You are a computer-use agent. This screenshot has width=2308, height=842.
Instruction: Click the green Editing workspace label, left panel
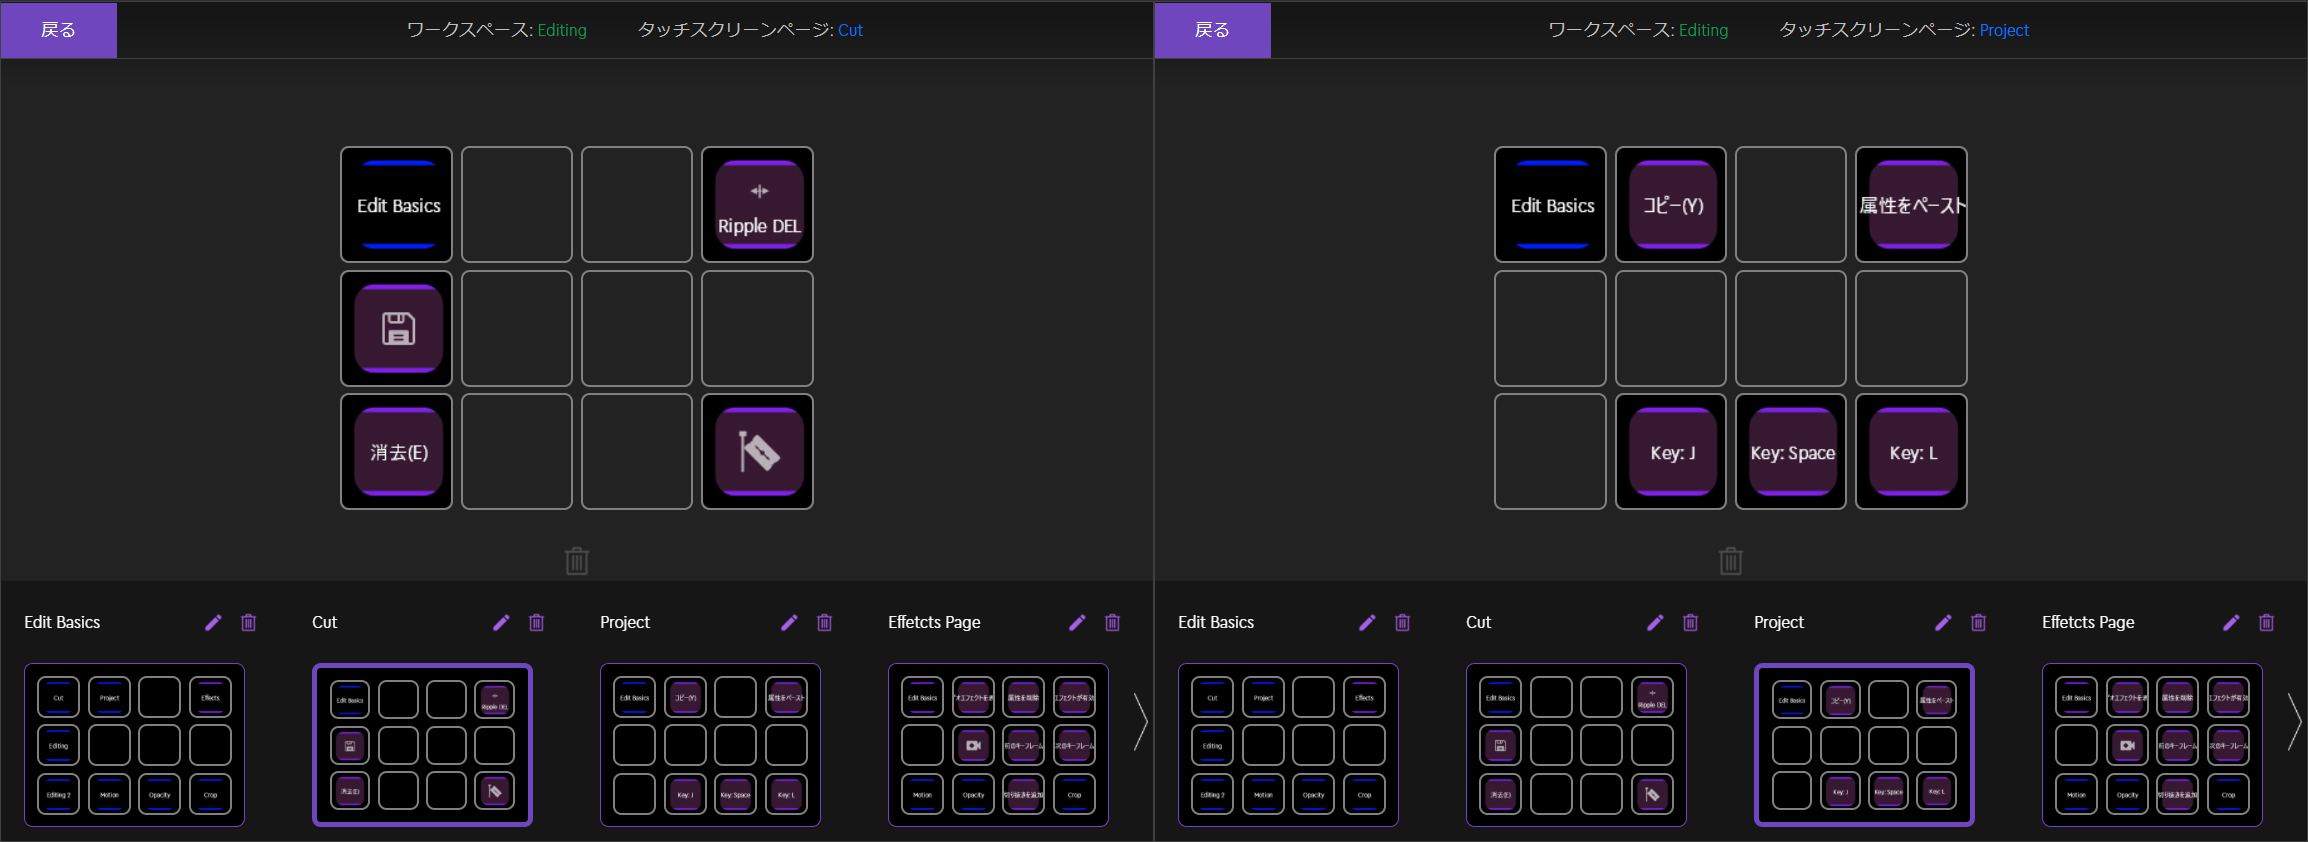(562, 30)
